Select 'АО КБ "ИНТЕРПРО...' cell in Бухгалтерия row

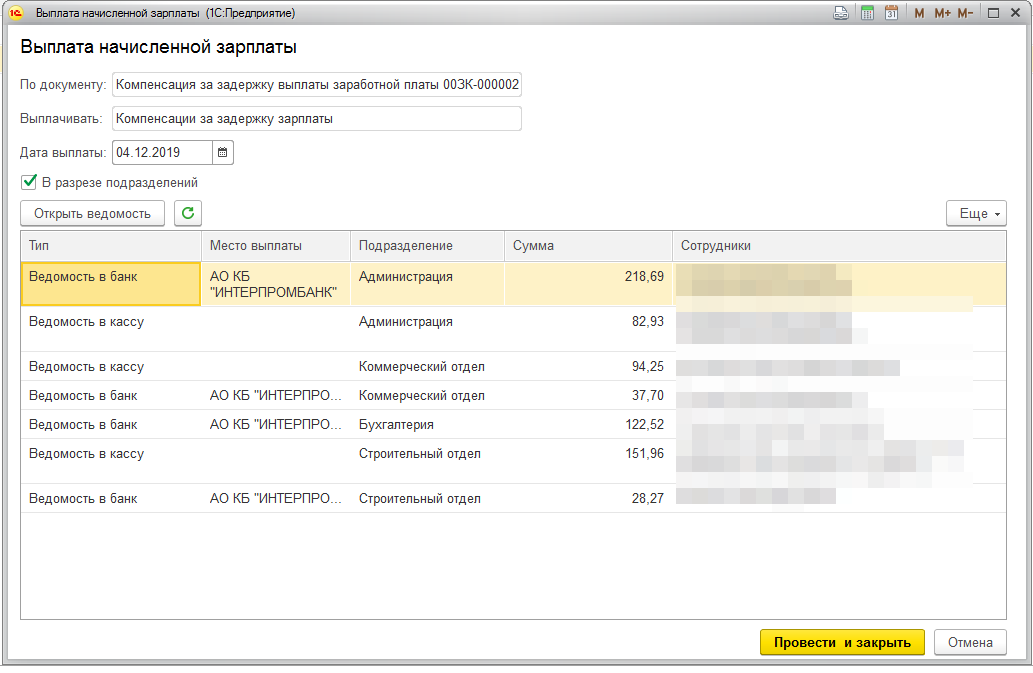[276, 424]
